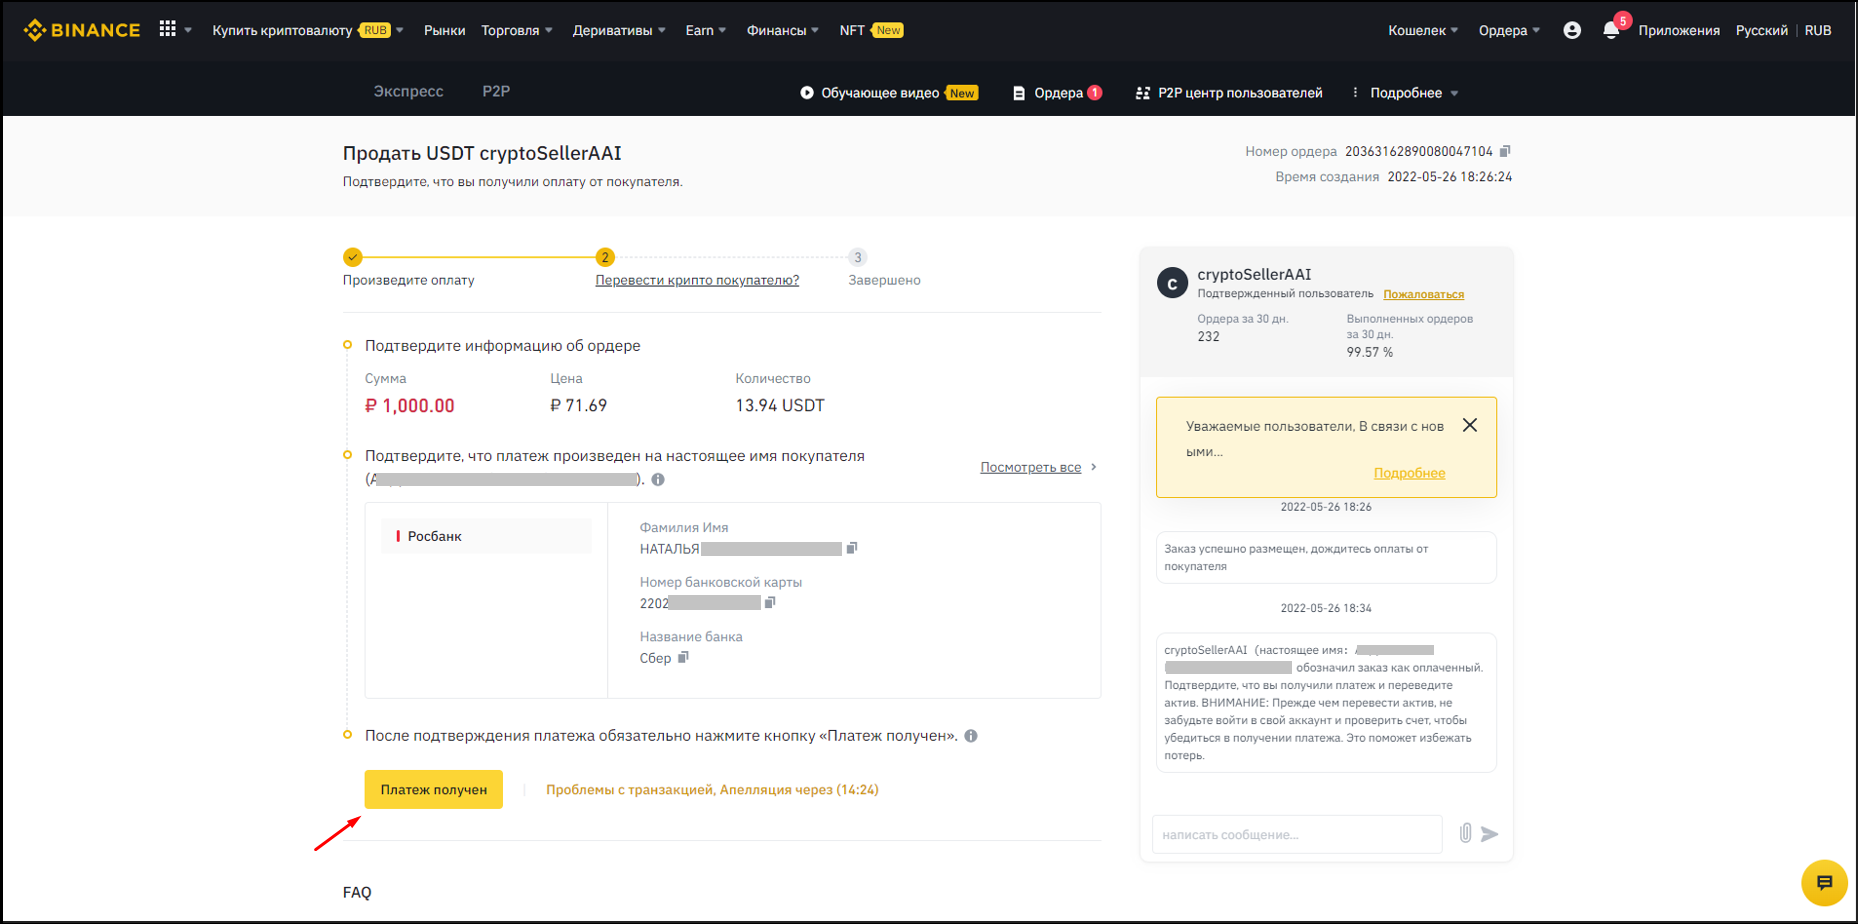Click the P2P центр пользователей icon
The height and width of the screenshot is (924, 1858).
tap(1143, 93)
